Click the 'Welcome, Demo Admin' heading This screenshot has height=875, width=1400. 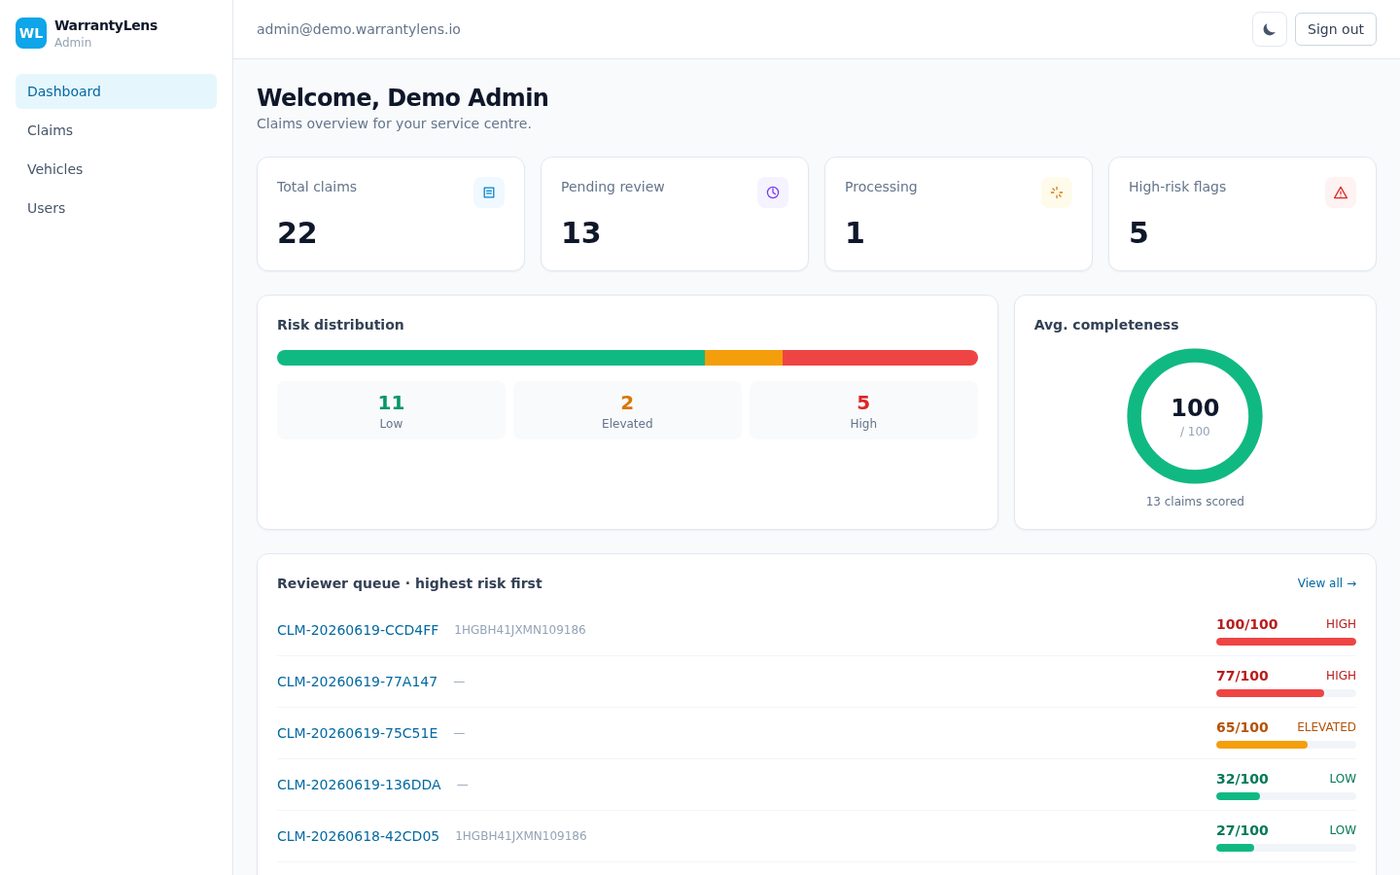pos(403,97)
